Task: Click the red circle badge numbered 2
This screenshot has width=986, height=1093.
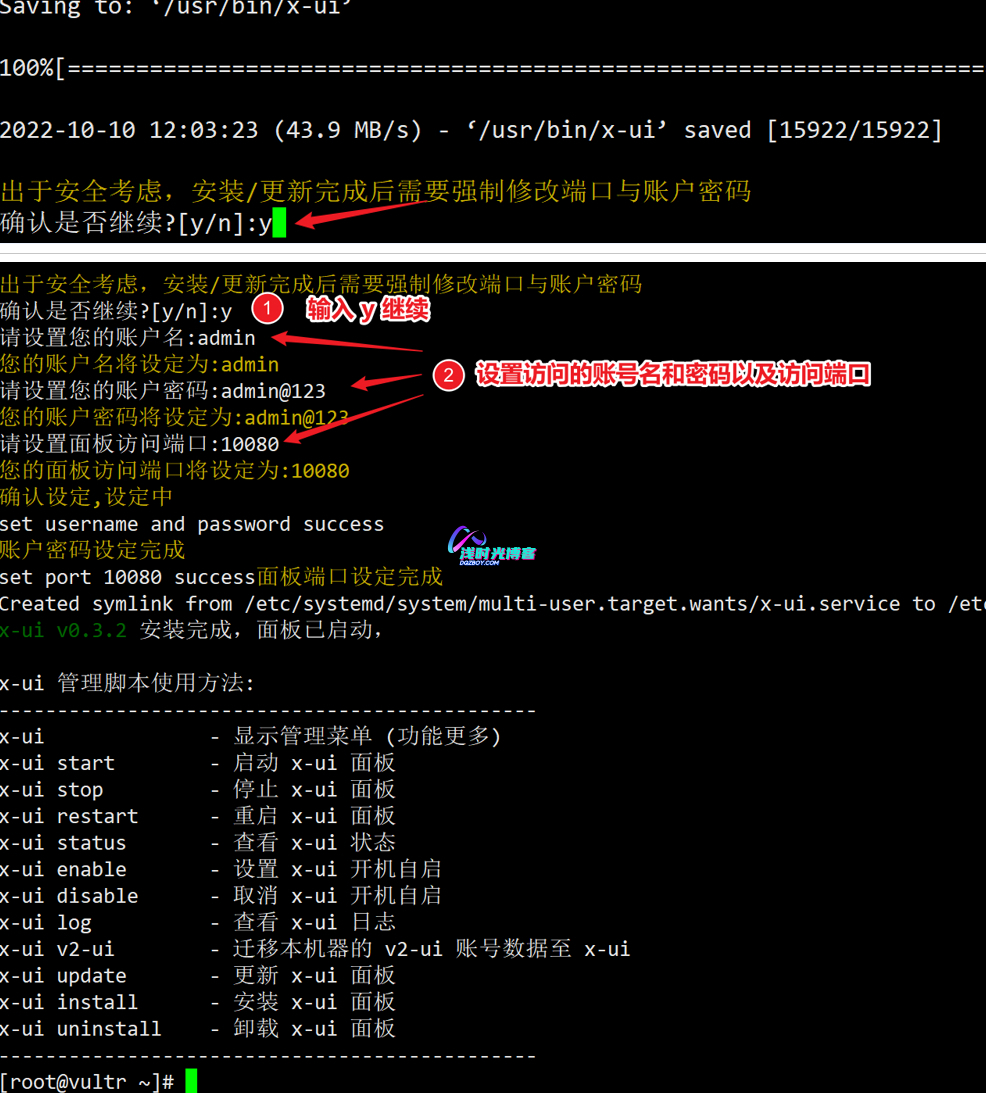Action: click(x=449, y=375)
